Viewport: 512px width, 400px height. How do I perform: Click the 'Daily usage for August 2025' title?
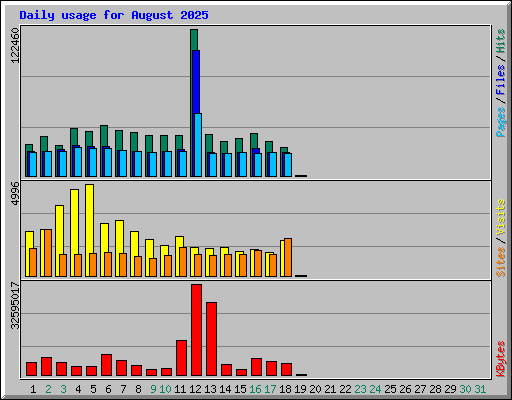[114, 15]
